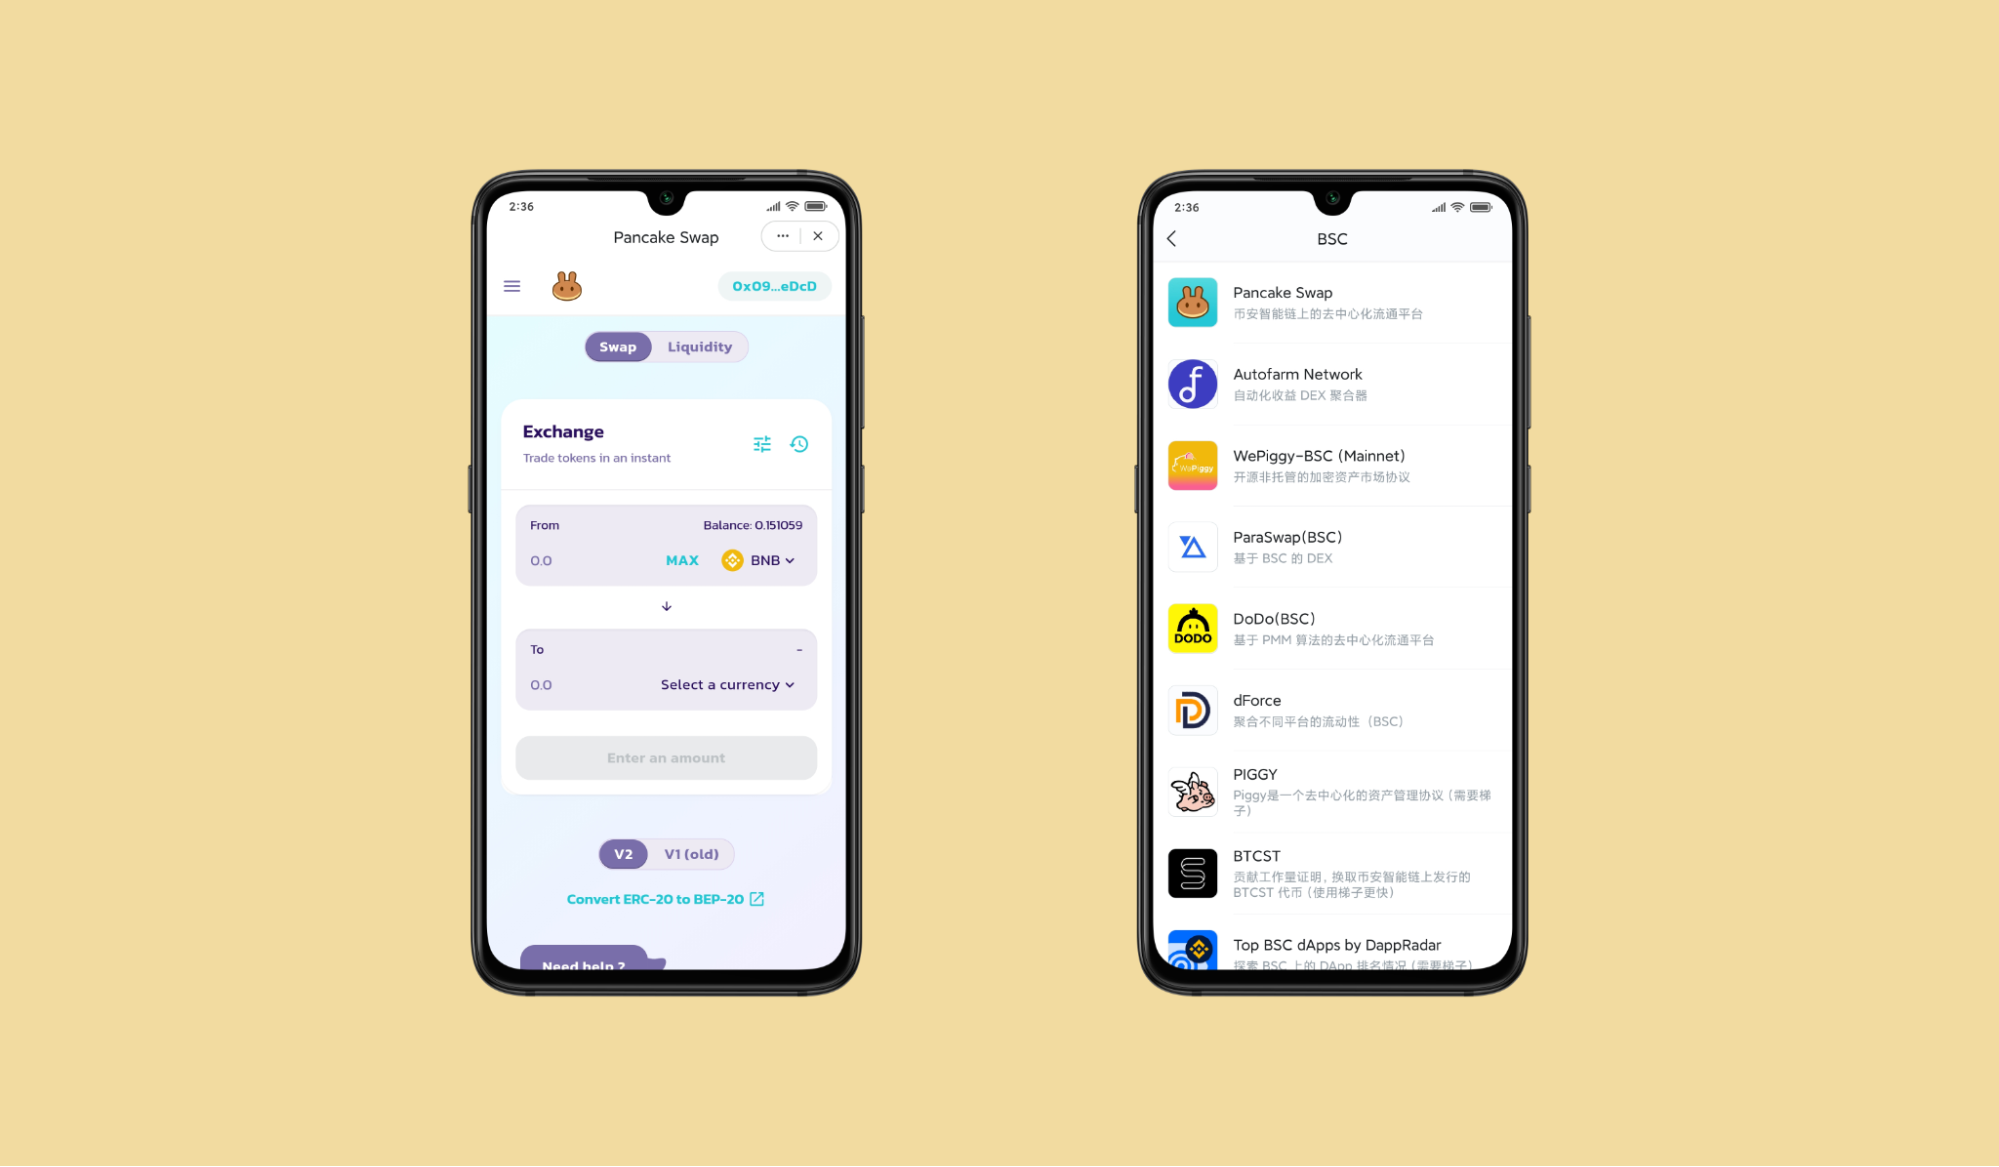The height and width of the screenshot is (1167, 1999).
Task: Click the PancakeSwap rabbit icon
Action: pyautogui.click(x=565, y=286)
